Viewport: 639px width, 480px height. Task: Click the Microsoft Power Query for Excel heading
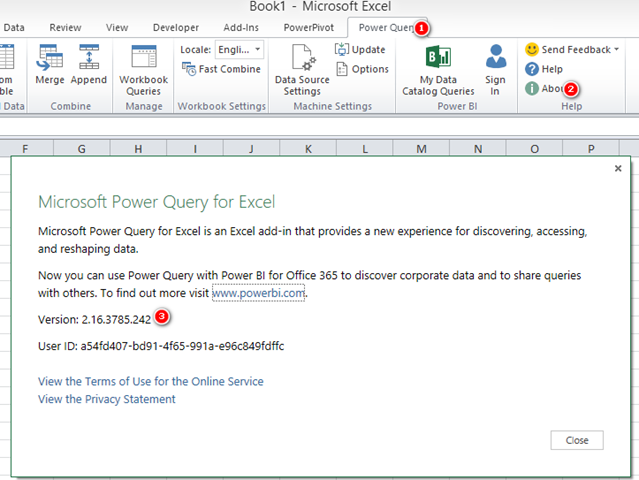pos(156,202)
